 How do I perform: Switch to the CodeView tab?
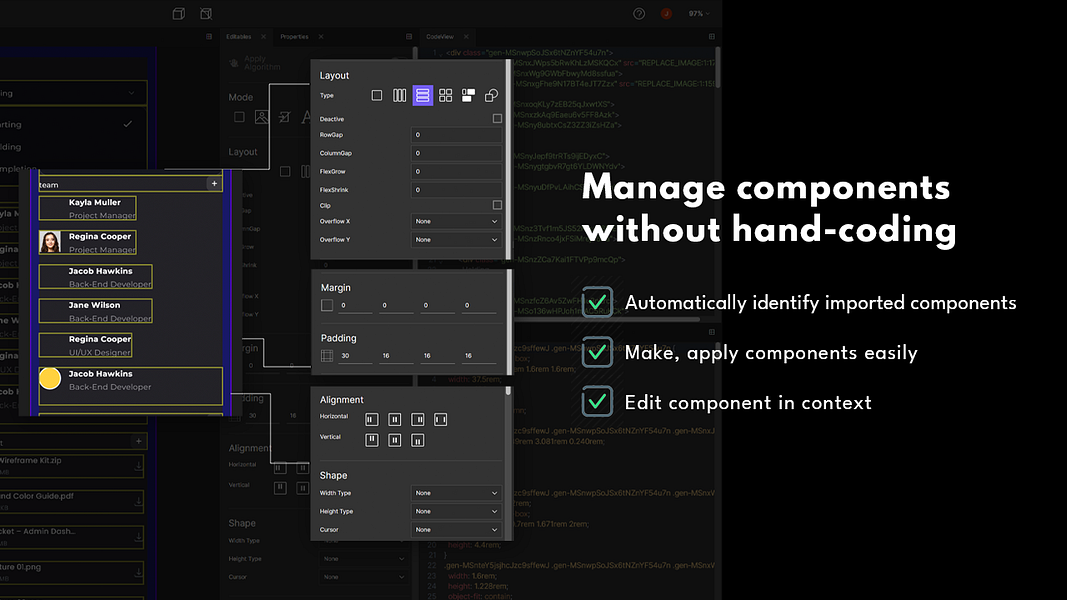(x=442, y=36)
